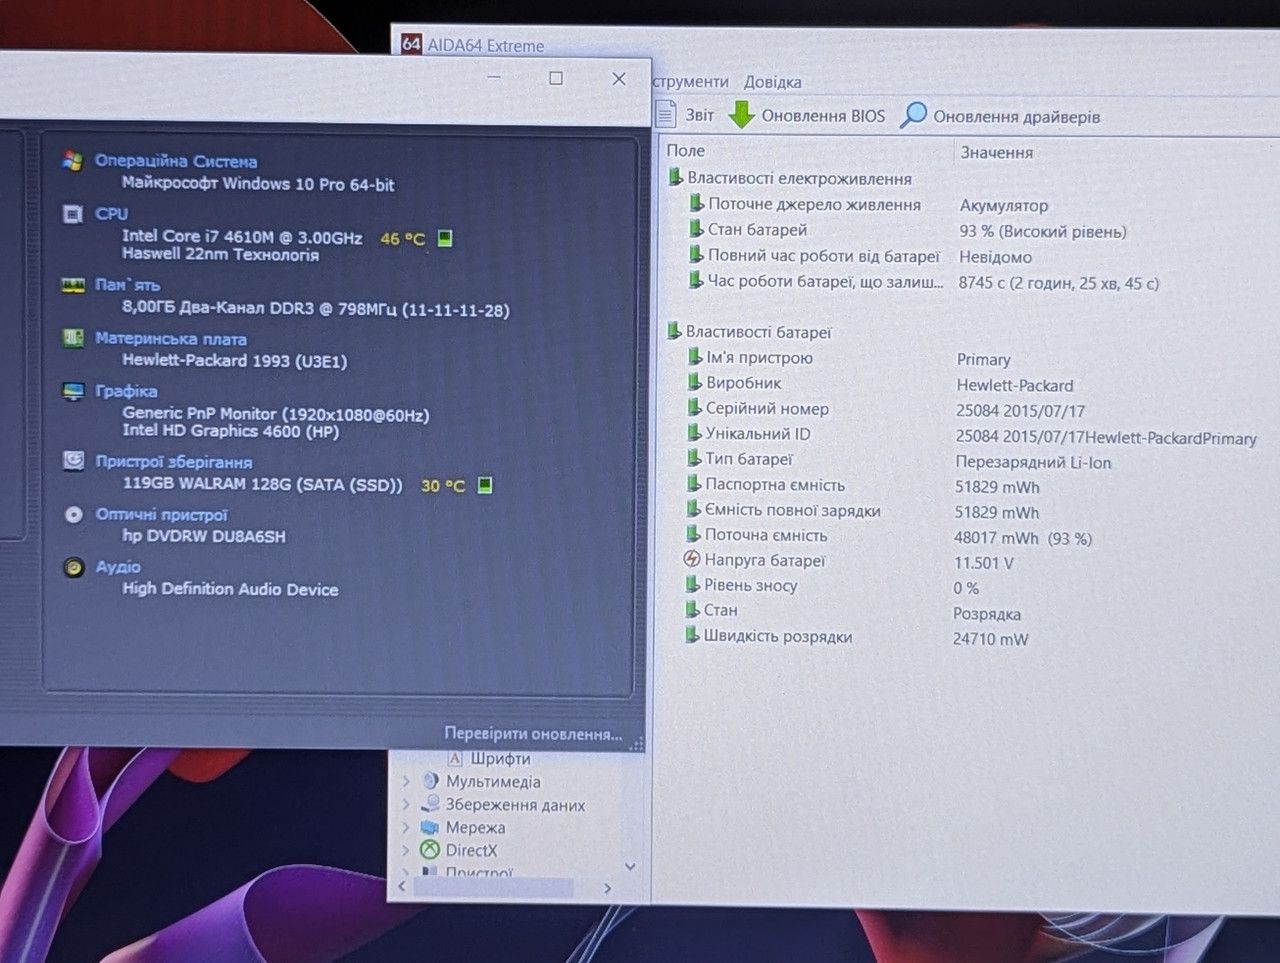
Task: Click the Оновлення драйверів toolbar button label
Action: click(1016, 117)
